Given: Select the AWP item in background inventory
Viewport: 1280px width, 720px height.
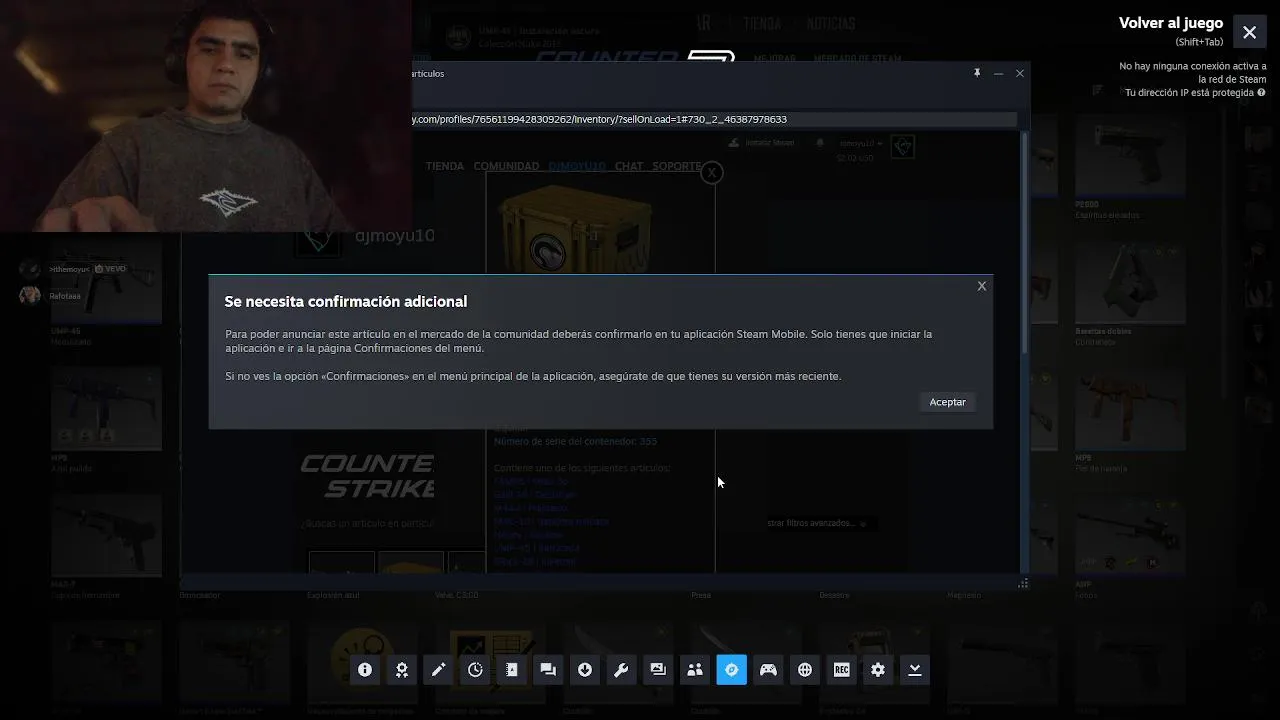Looking at the screenshot, I should point(1130,546).
